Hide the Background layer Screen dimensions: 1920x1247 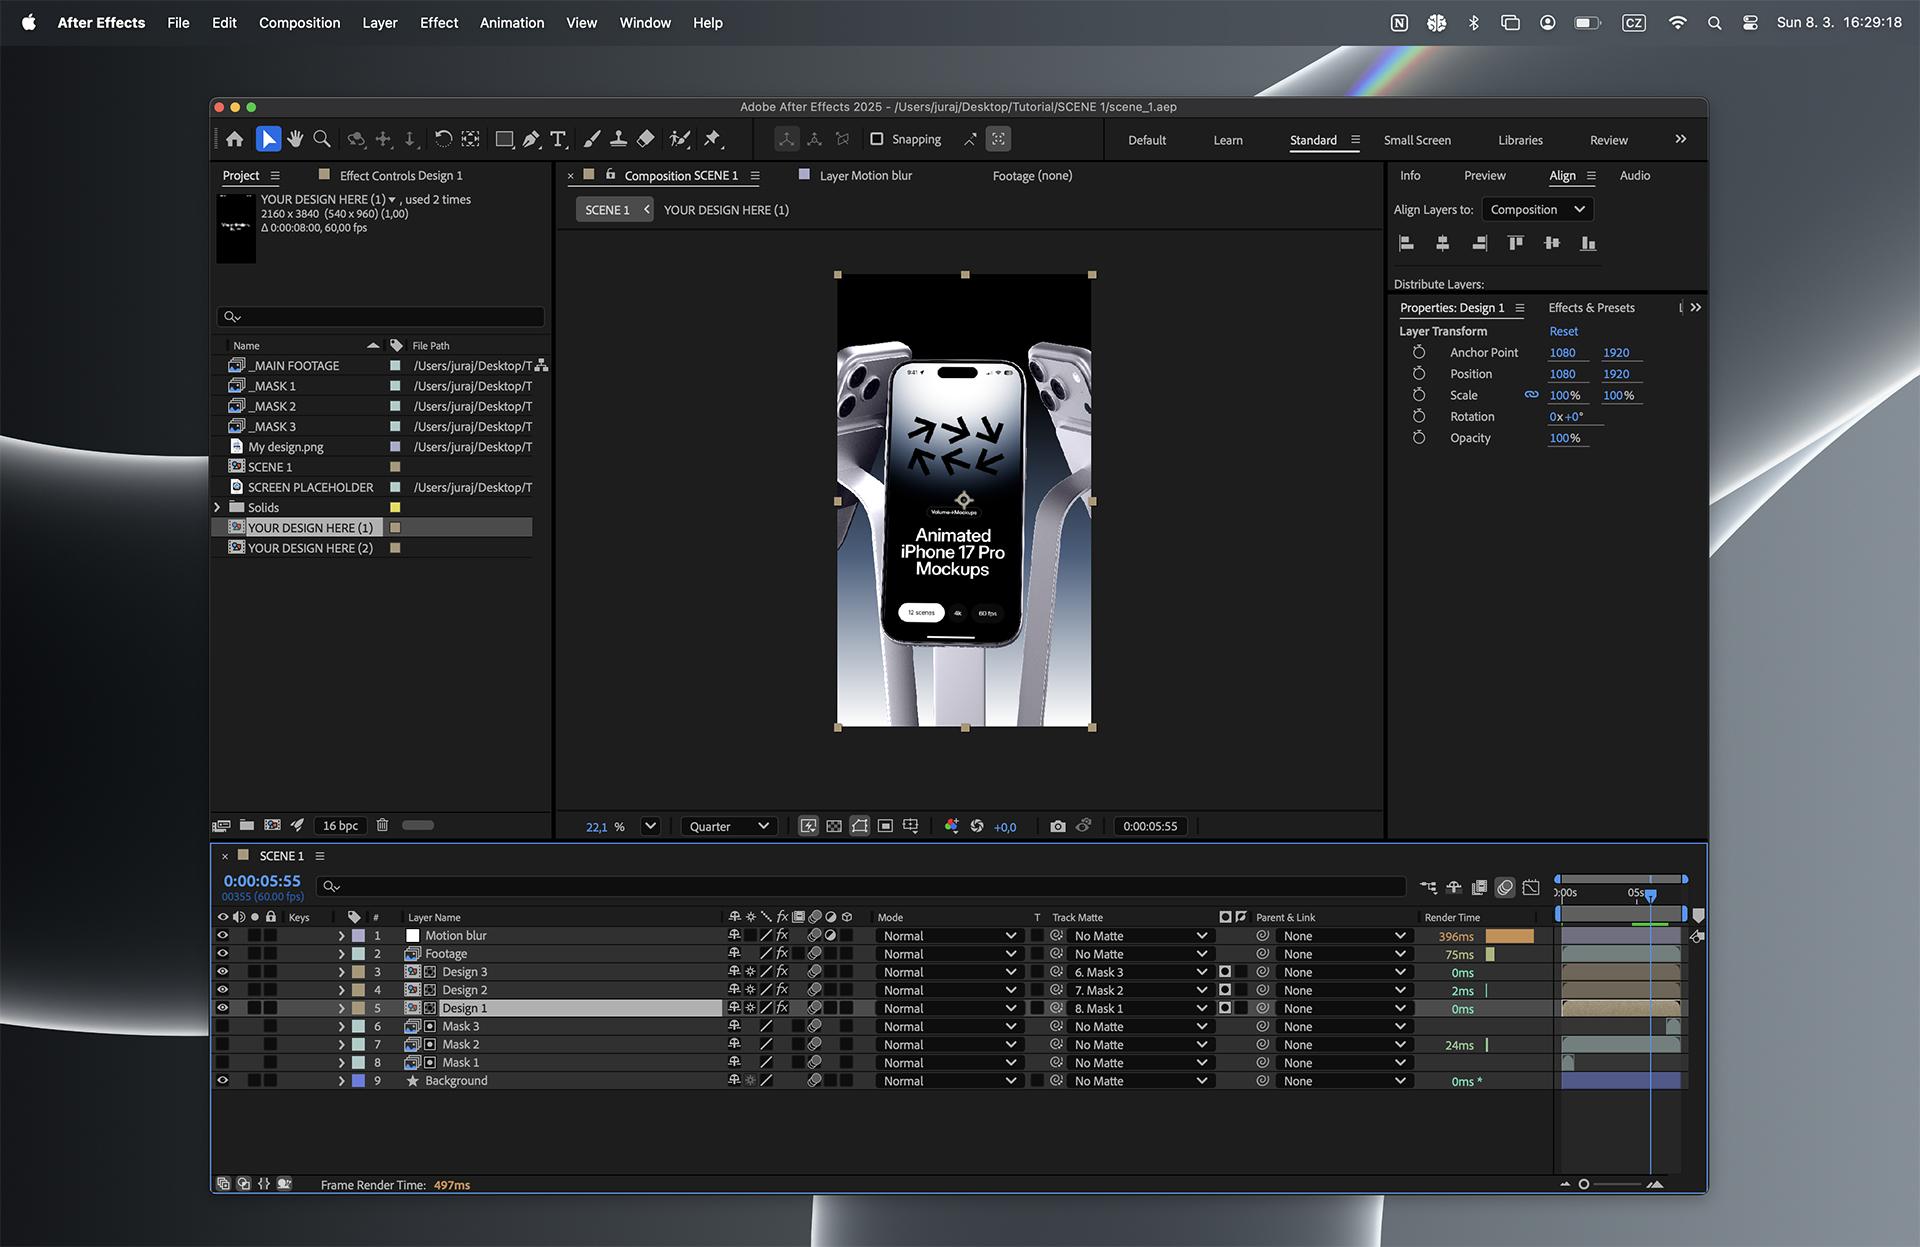(223, 1080)
